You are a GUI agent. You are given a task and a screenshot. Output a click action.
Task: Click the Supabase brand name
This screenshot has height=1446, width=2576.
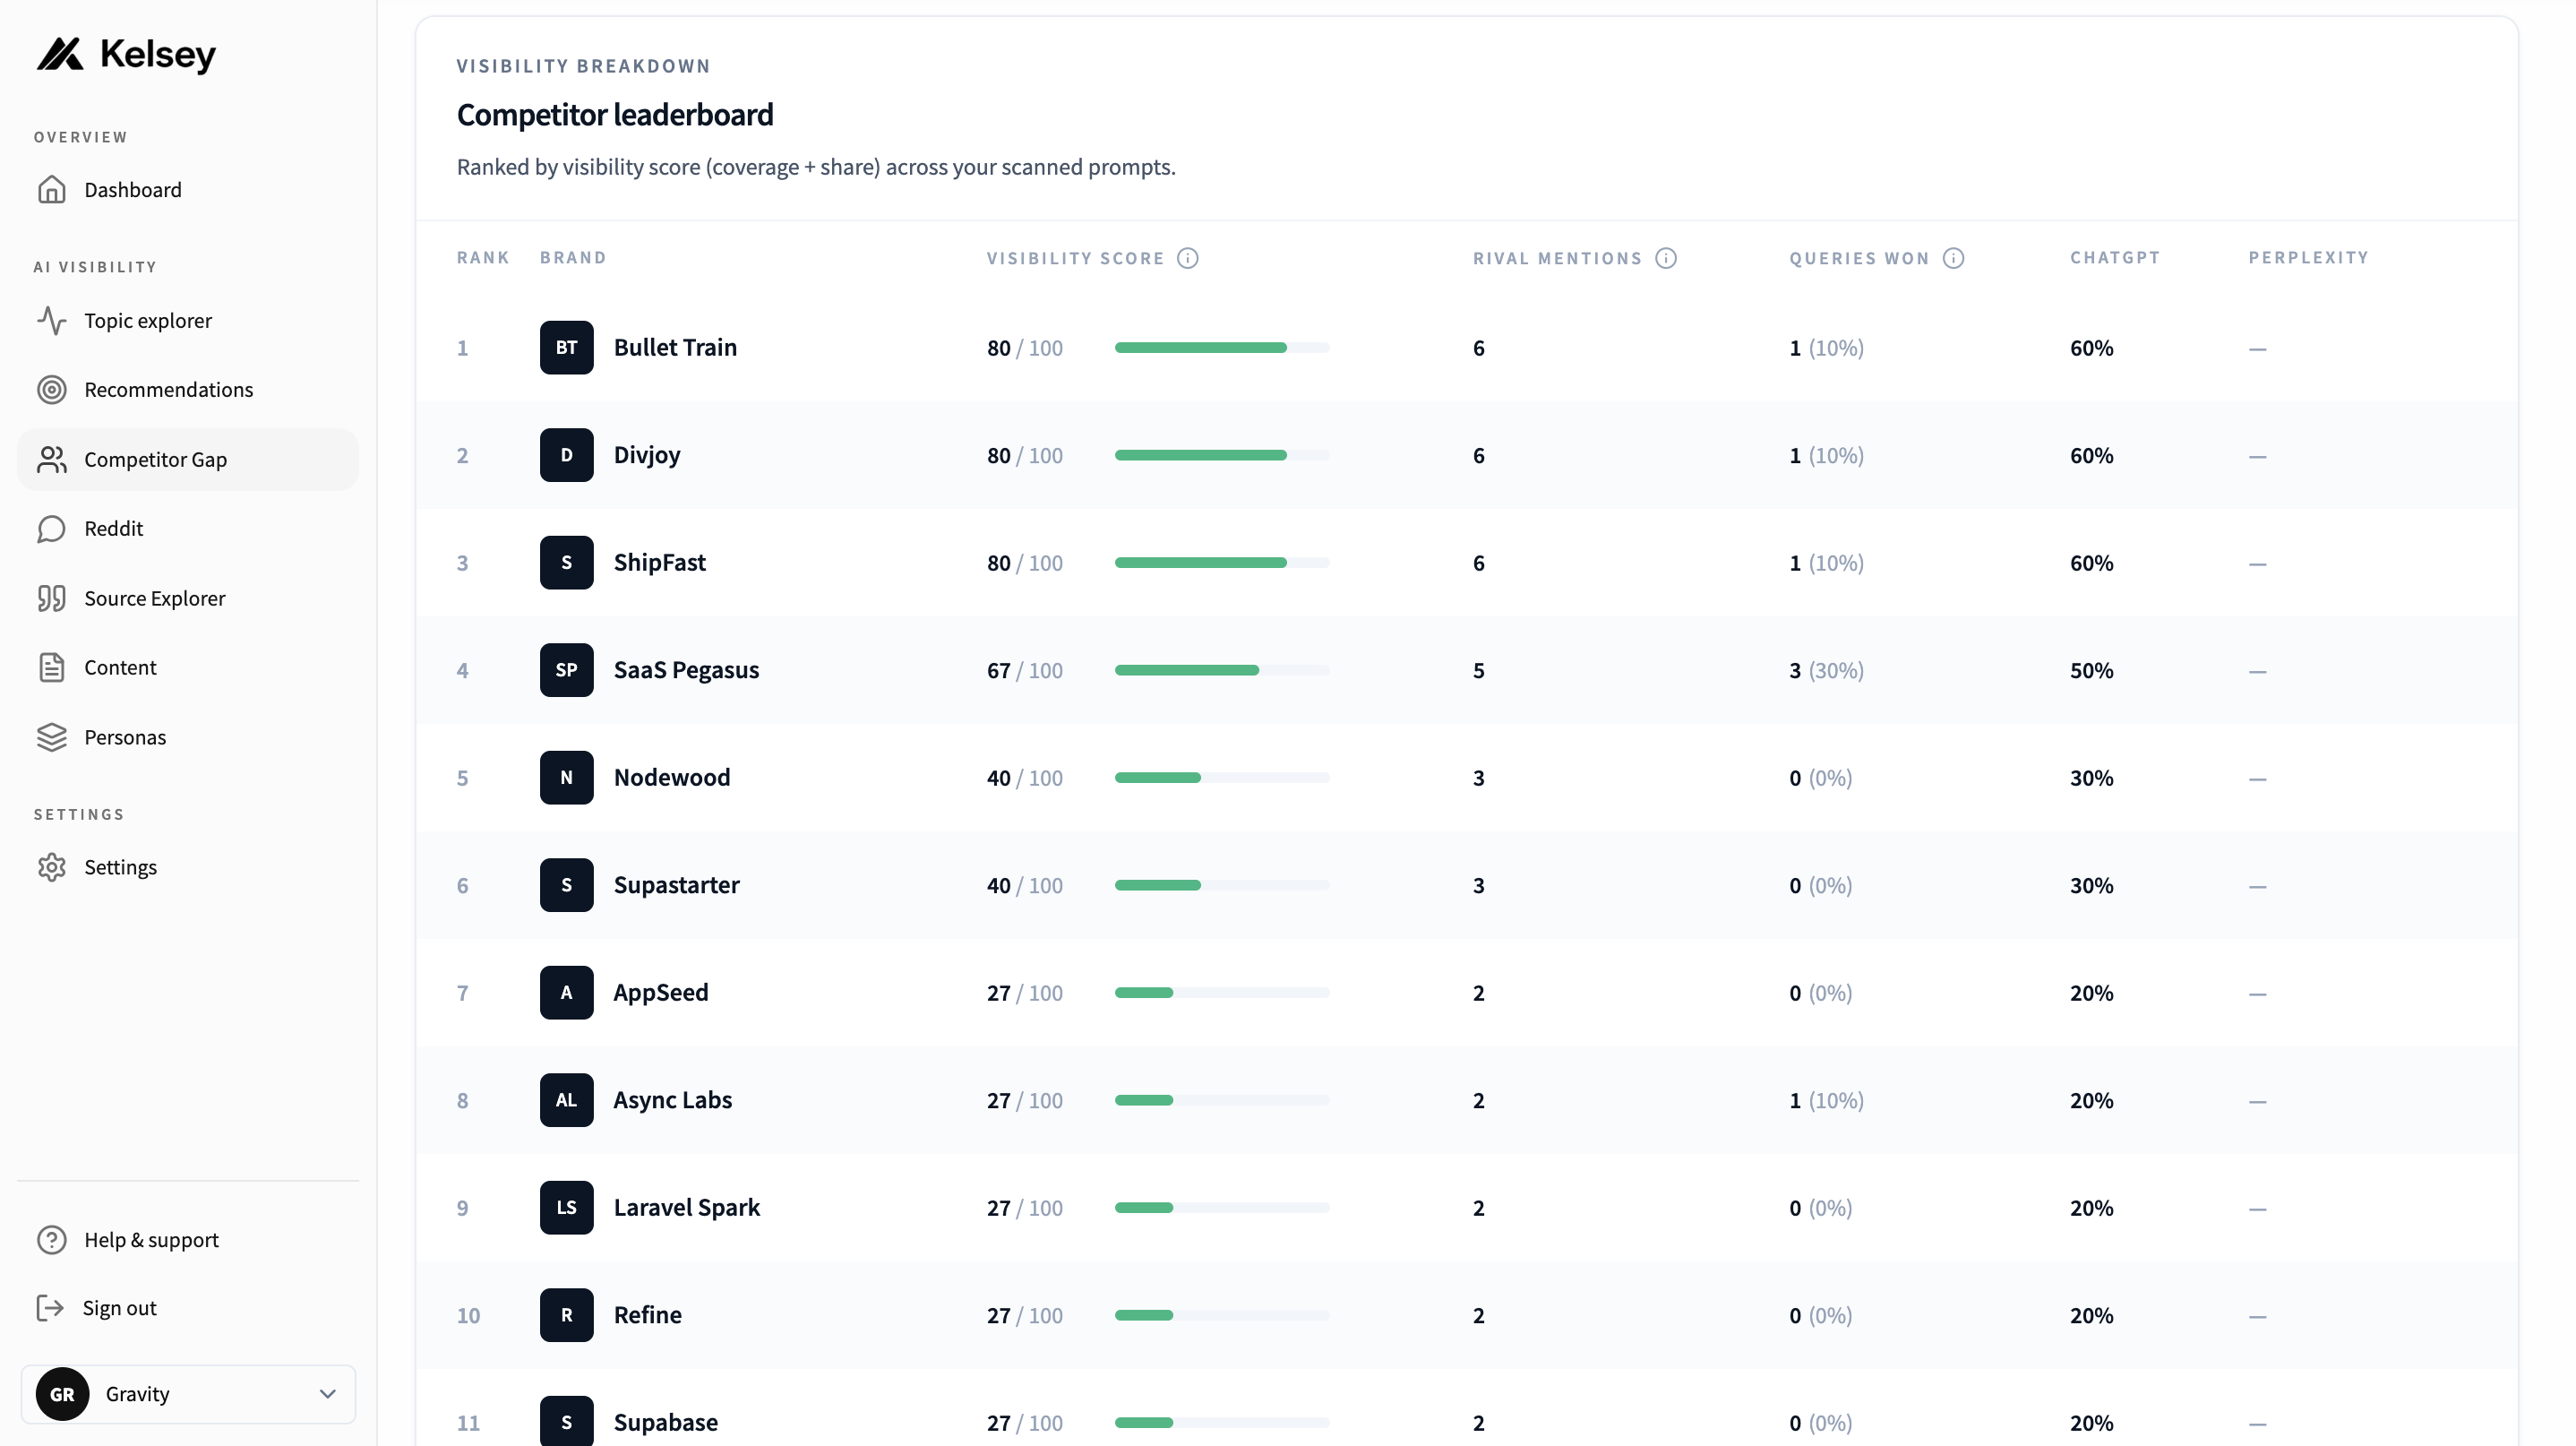[666, 1423]
